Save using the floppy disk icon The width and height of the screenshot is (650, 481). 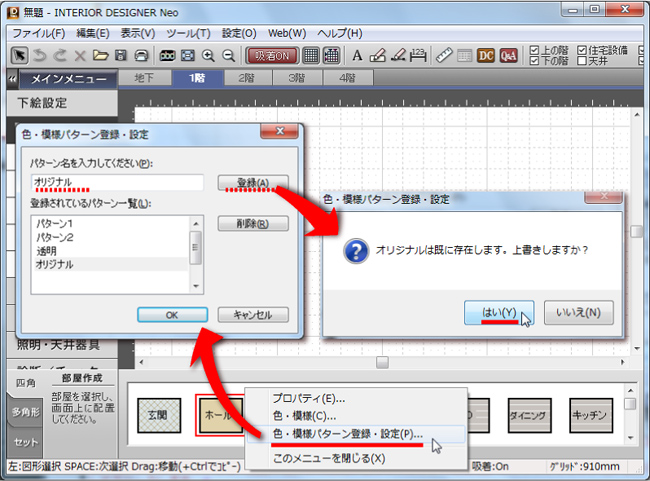tap(121, 55)
